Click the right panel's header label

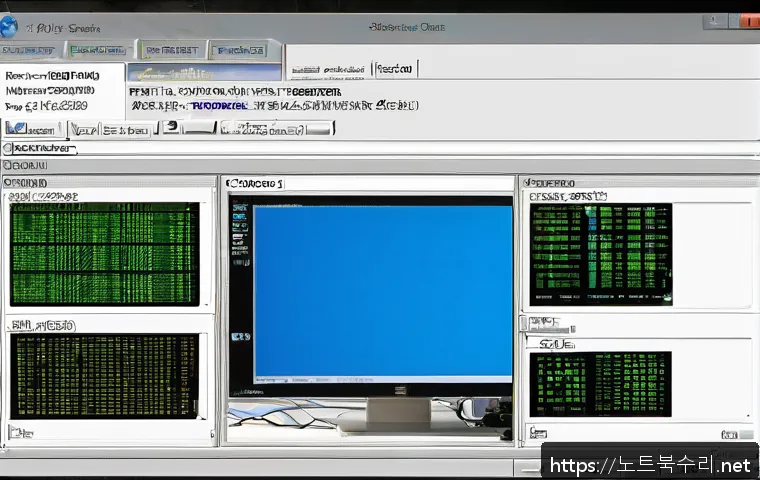coord(549,183)
